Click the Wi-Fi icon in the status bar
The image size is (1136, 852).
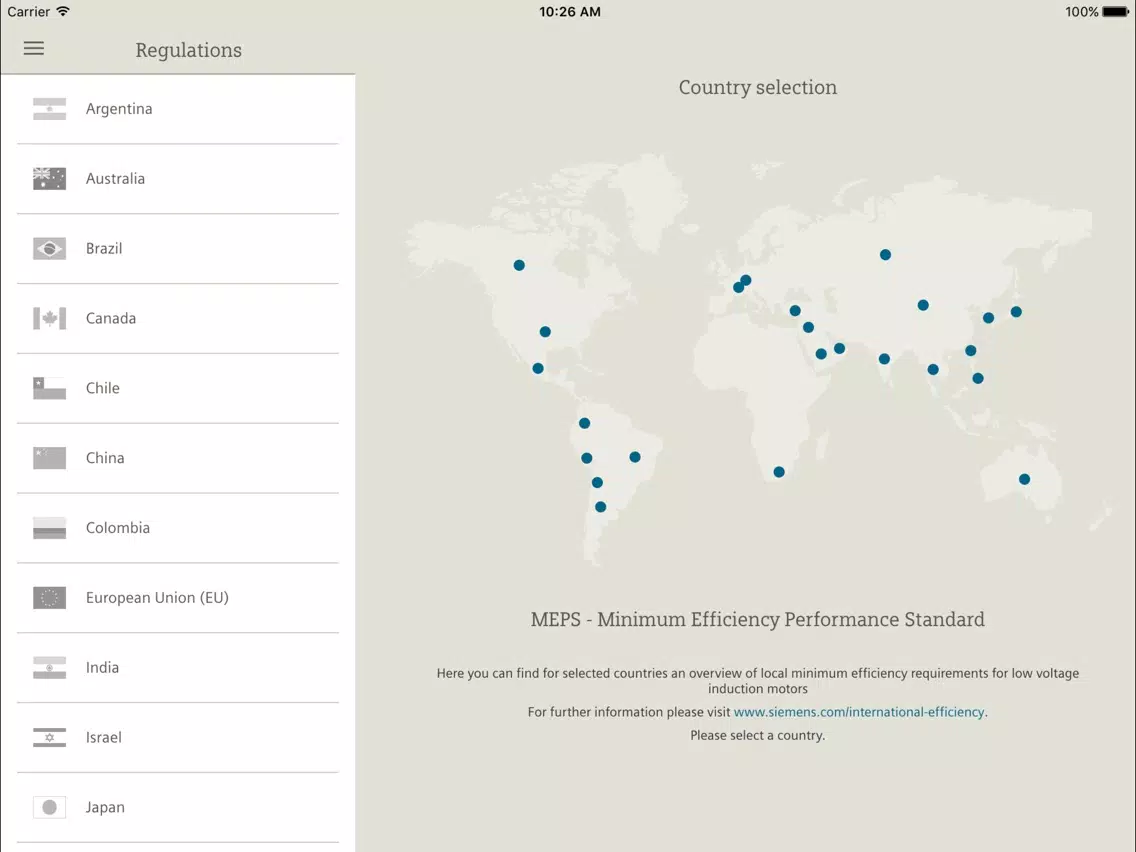(x=63, y=12)
